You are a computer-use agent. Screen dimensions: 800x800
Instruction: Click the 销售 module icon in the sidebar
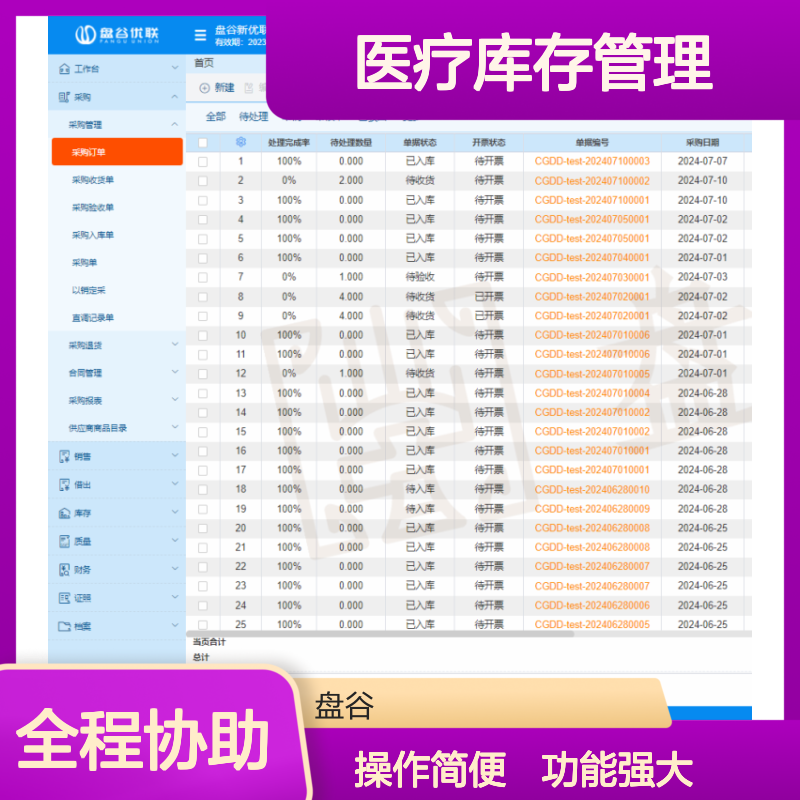(64, 457)
